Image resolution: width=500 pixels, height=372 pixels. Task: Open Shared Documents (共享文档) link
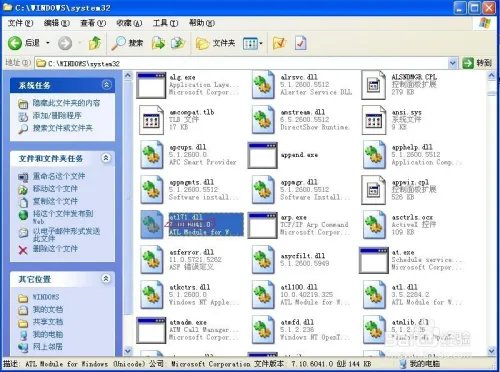pyautogui.click(x=47, y=322)
